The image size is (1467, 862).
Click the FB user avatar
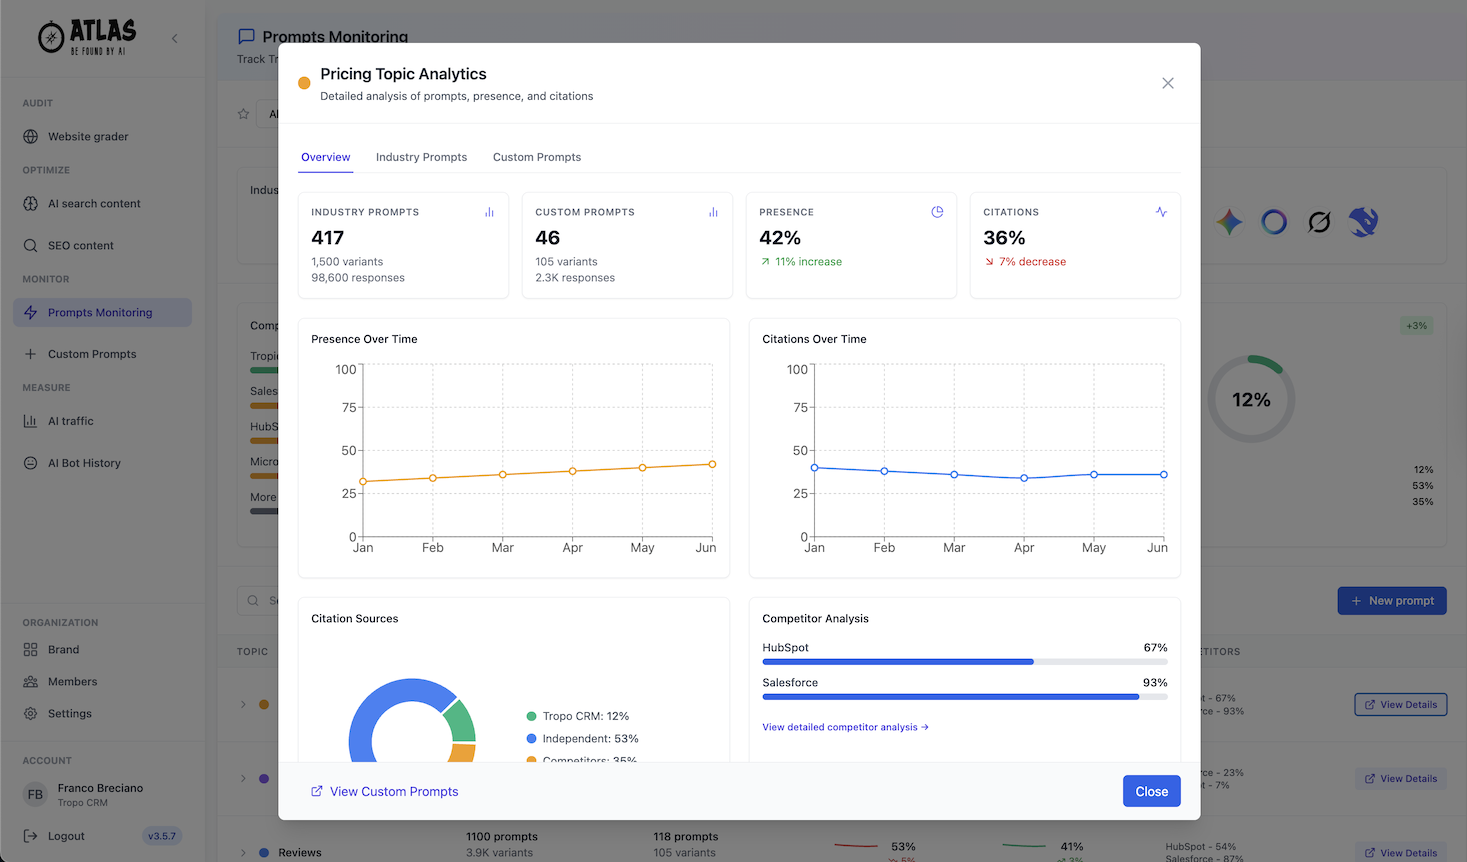pyautogui.click(x=35, y=795)
